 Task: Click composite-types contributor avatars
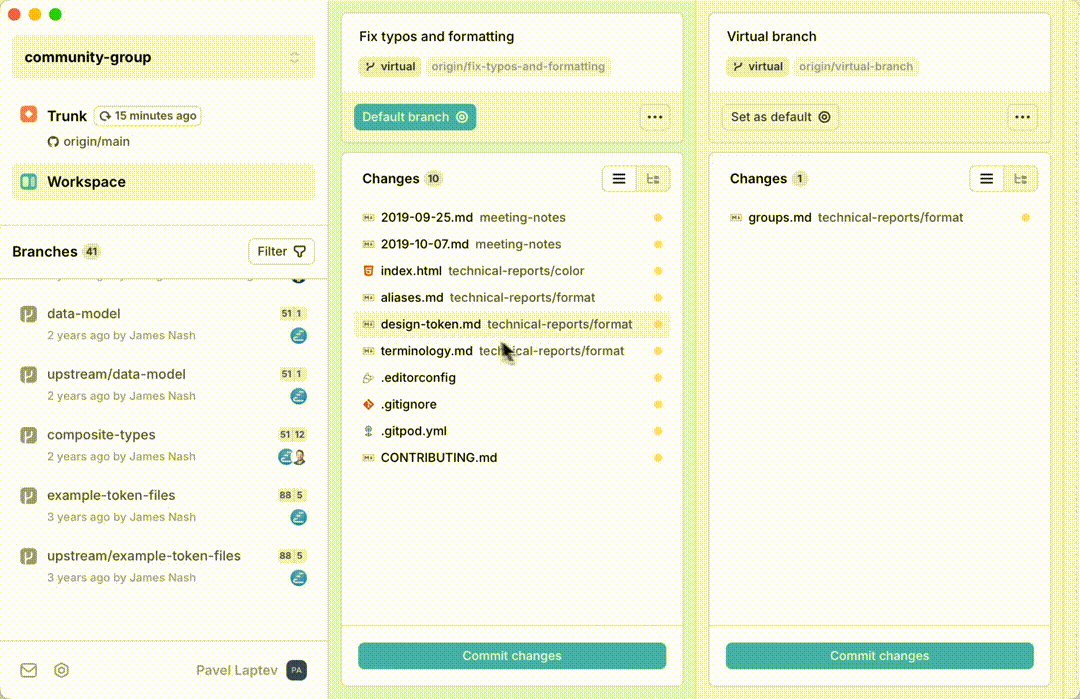click(x=292, y=457)
